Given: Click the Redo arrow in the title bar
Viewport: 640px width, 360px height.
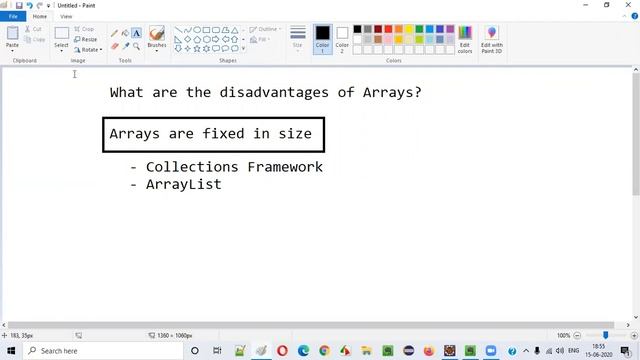Looking at the screenshot, I should 40,5.
